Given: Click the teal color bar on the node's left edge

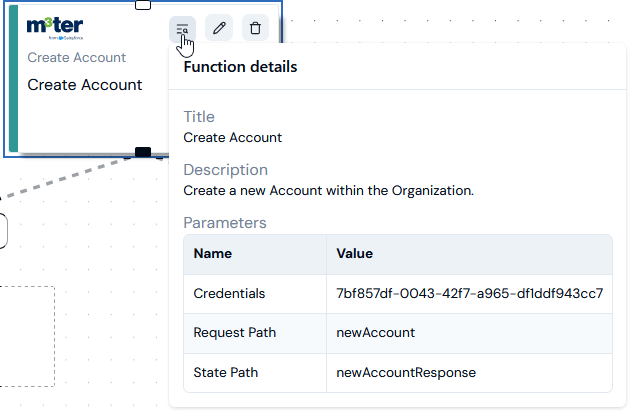Looking at the screenshot, I should (x=13, y=78).
